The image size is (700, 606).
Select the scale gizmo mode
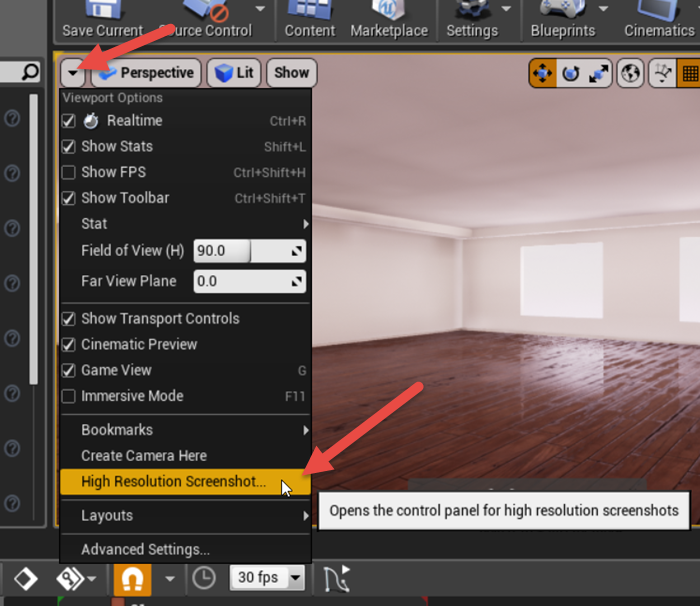coord(598,73)
